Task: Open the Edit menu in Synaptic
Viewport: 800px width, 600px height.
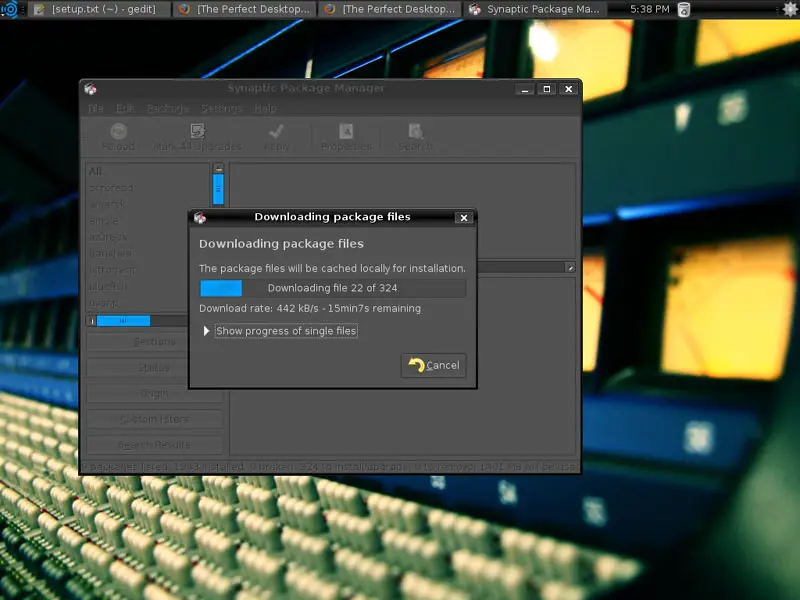Action: (x=125, y=109)
